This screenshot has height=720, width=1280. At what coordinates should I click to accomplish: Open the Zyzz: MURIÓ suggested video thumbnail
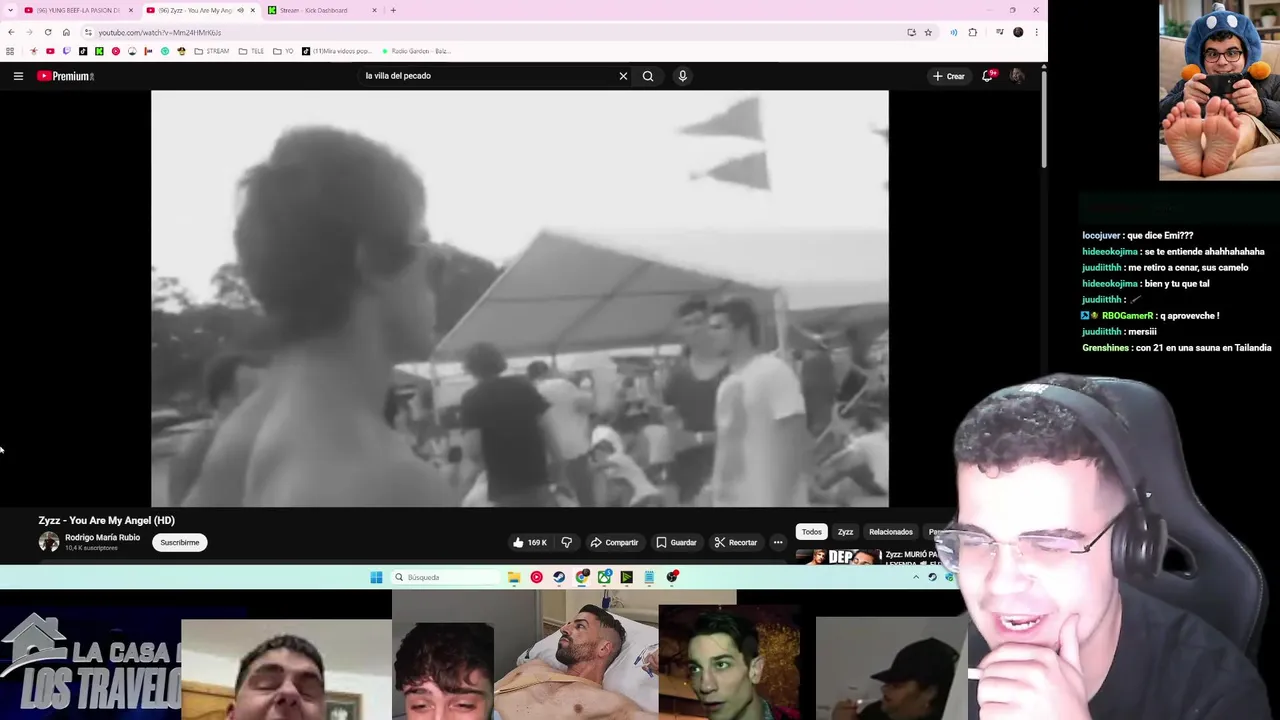point(838,556)
